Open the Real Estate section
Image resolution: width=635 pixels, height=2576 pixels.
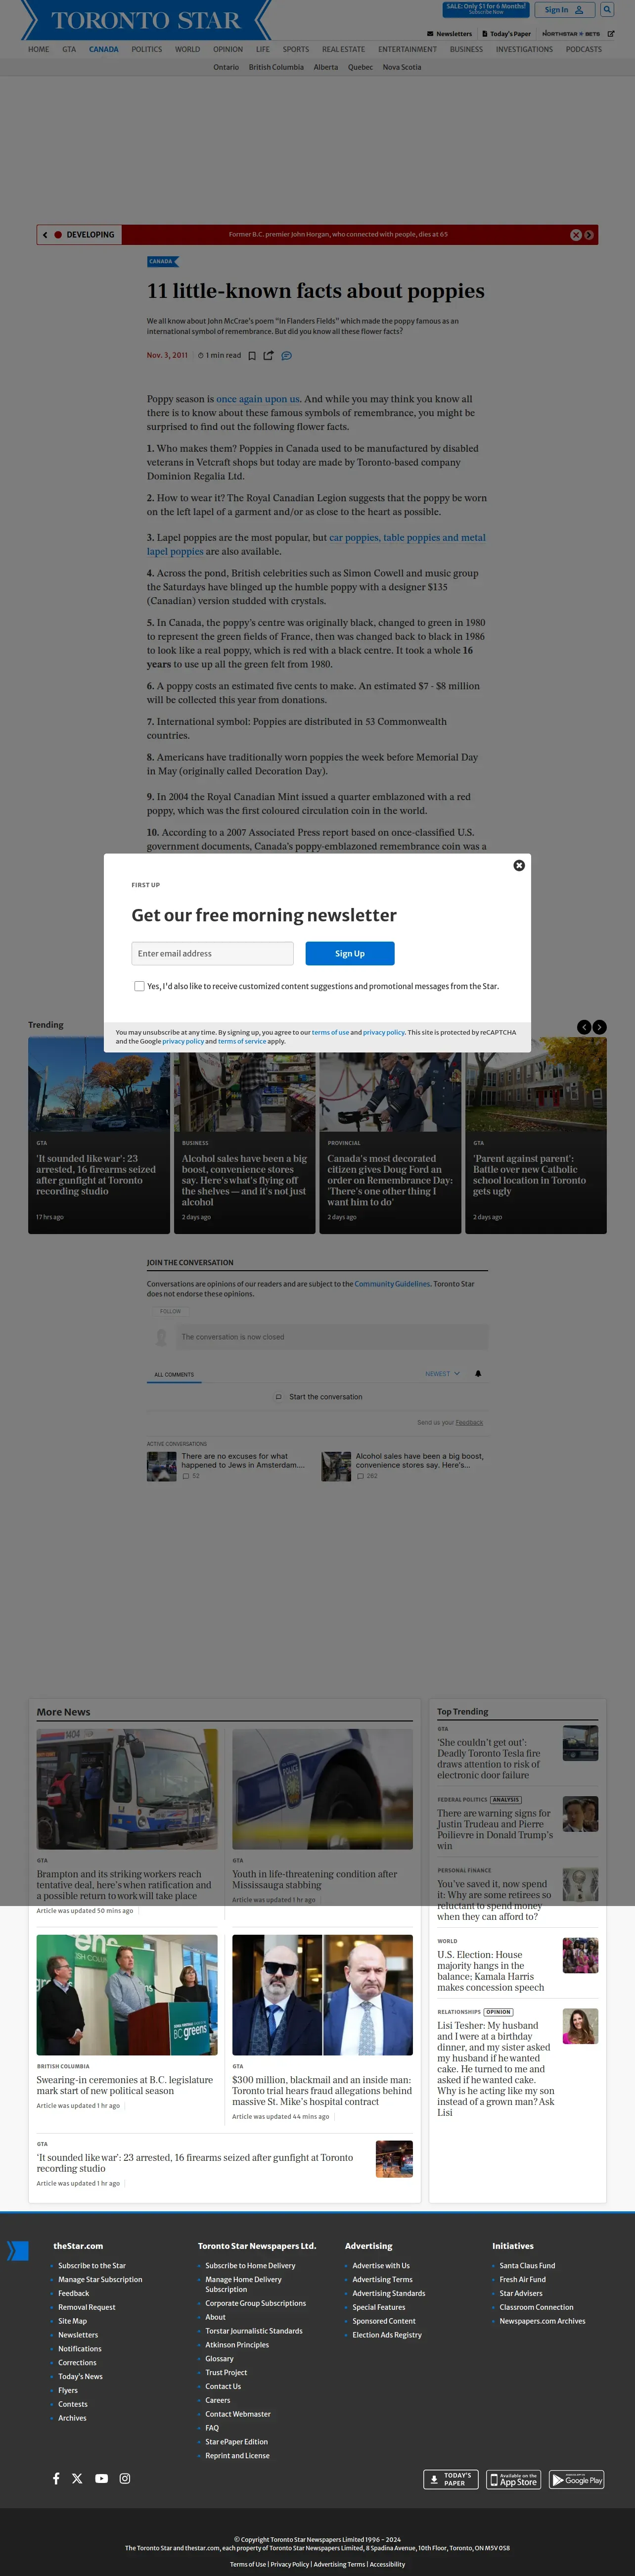point(343,49)
